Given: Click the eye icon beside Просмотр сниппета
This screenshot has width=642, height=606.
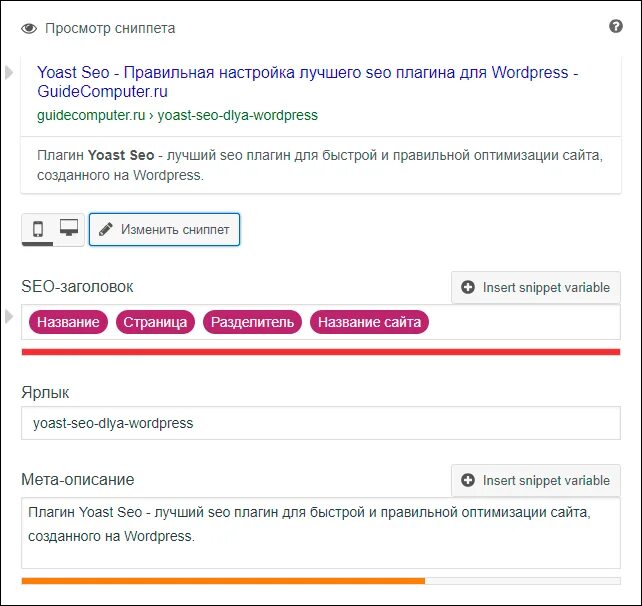Looking at the screenshot, I should pyautogui.click(x=29, y=28).
